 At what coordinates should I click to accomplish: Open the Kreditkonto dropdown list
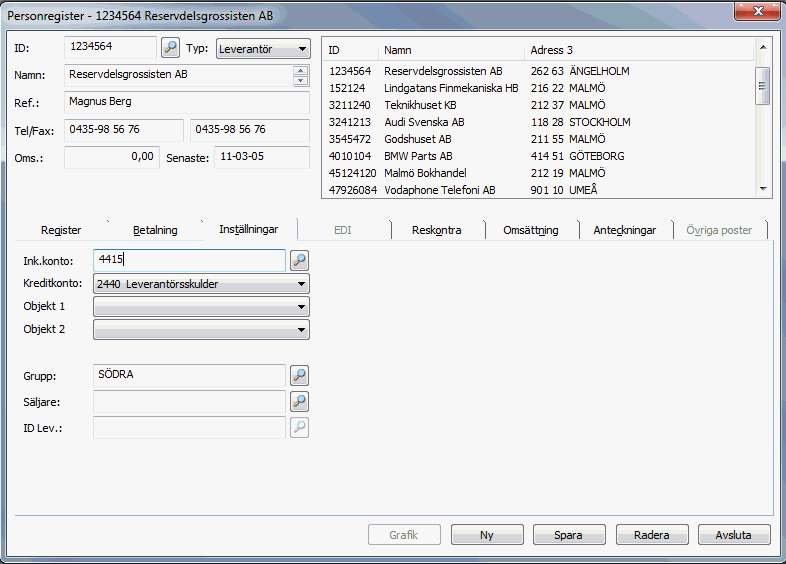301,284
